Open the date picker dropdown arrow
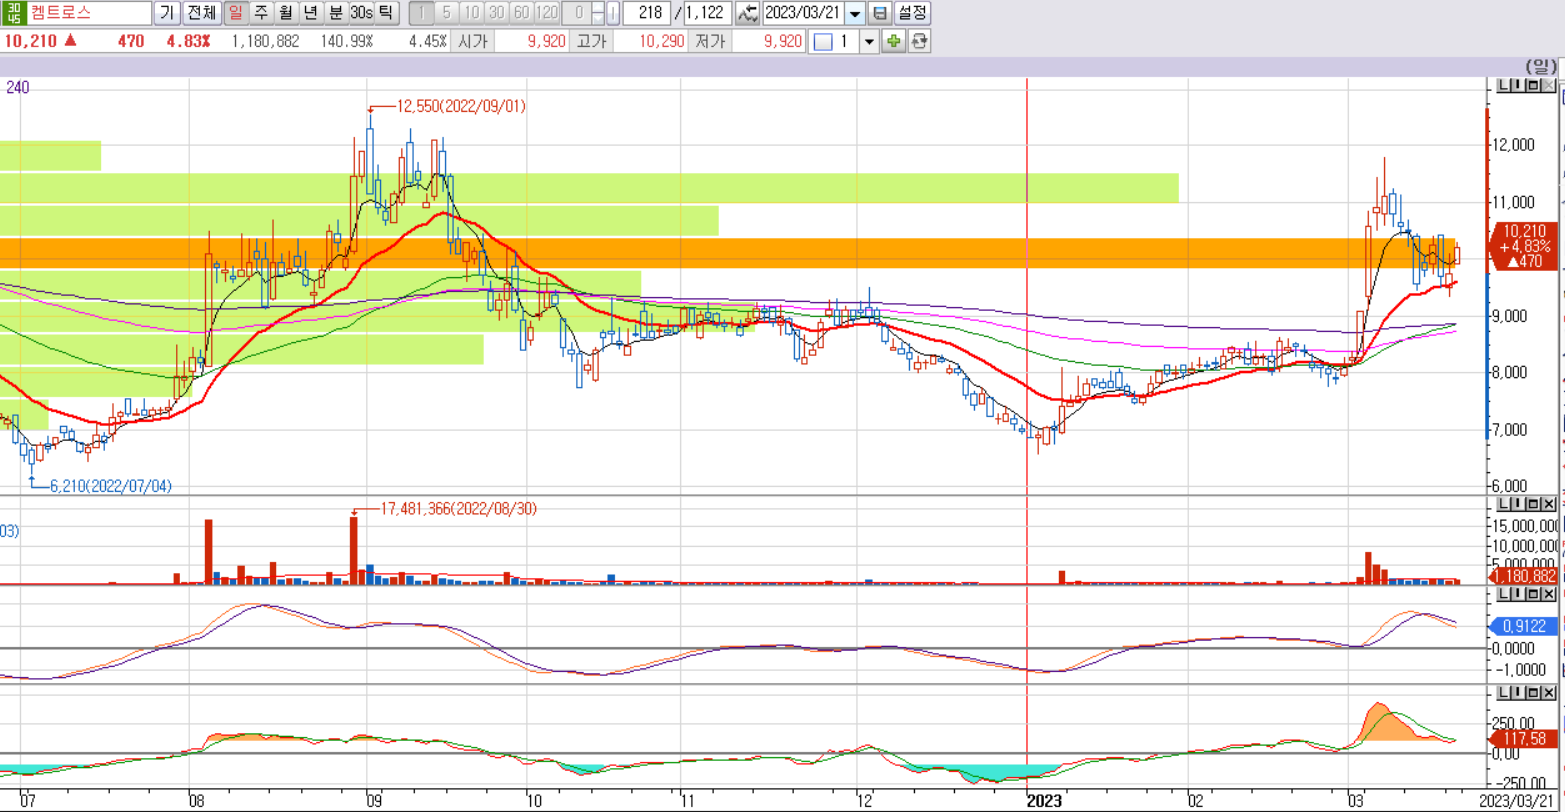Screen dimensions: 1565x812 (x=856, y=13)
